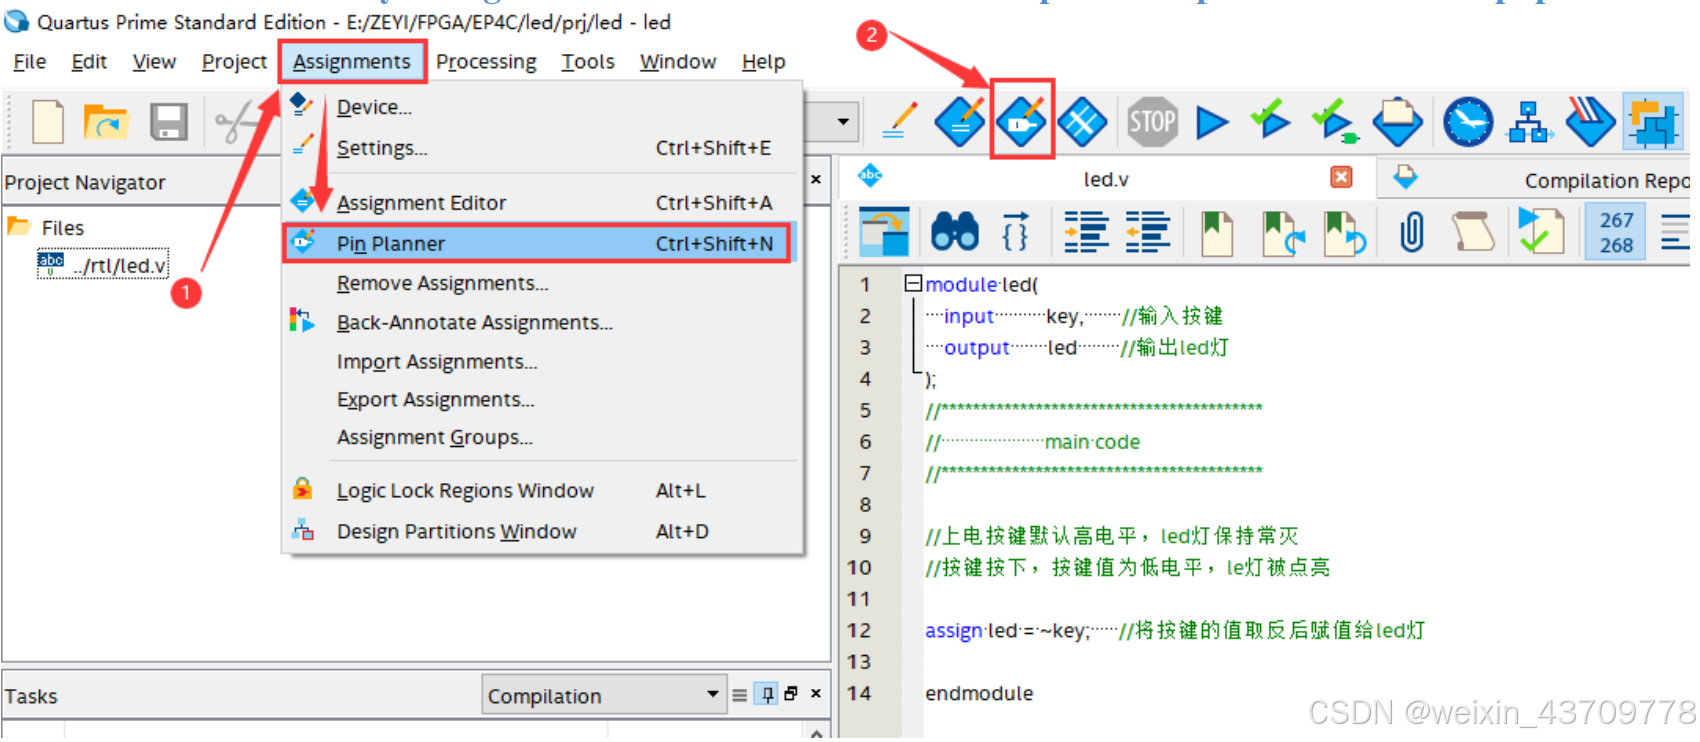Jump to the previous bookmark icon
The width and height of the screenshot is (1700, 742).
click(x=1345, y=232)
